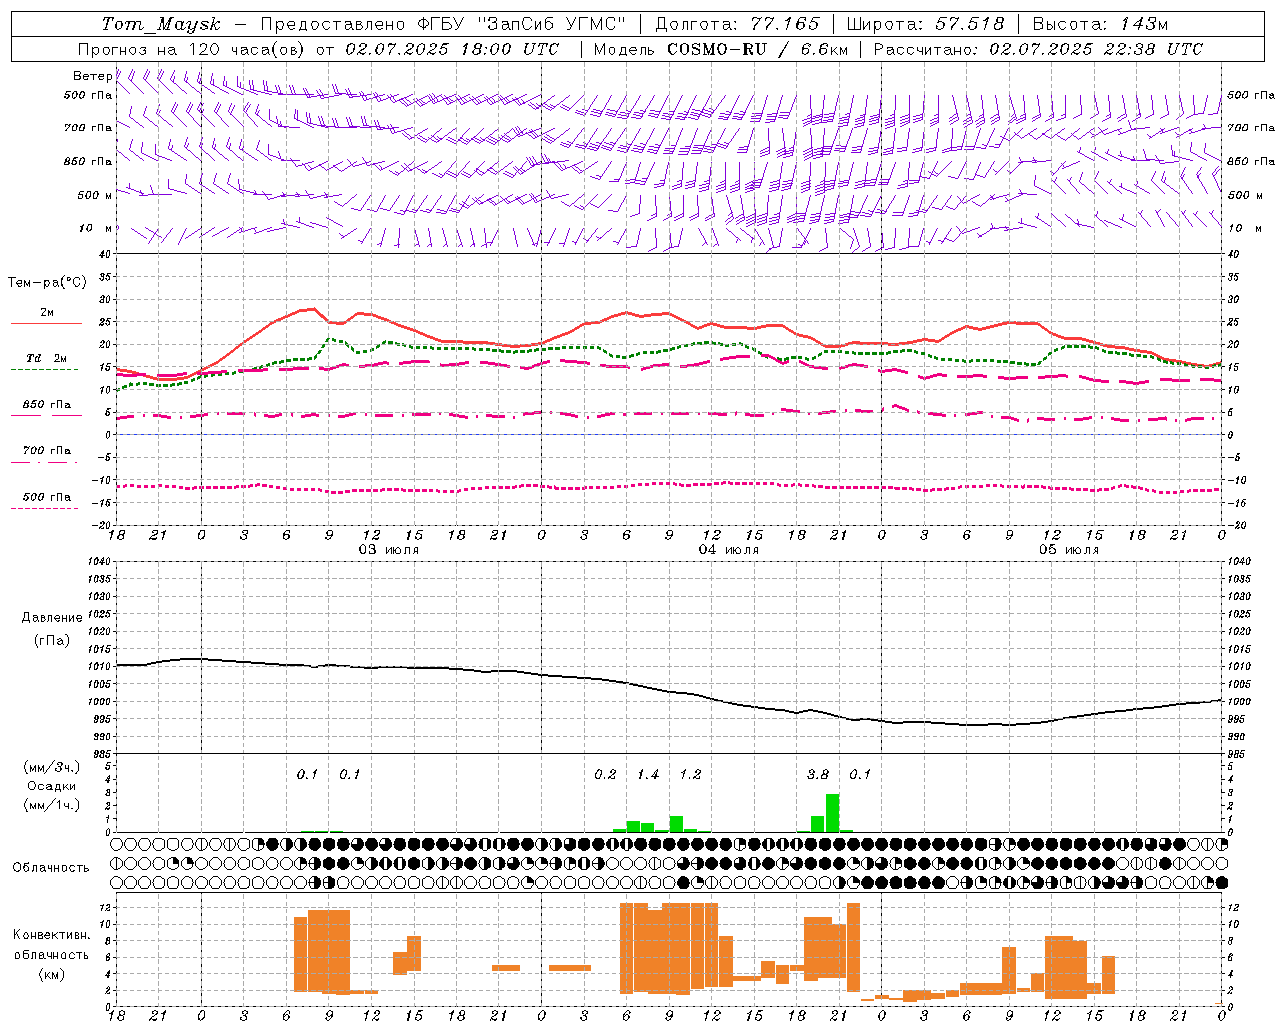
Task: Click the 'Долгота: 77.165' longitude value
Action: click(x=737, y=24)
